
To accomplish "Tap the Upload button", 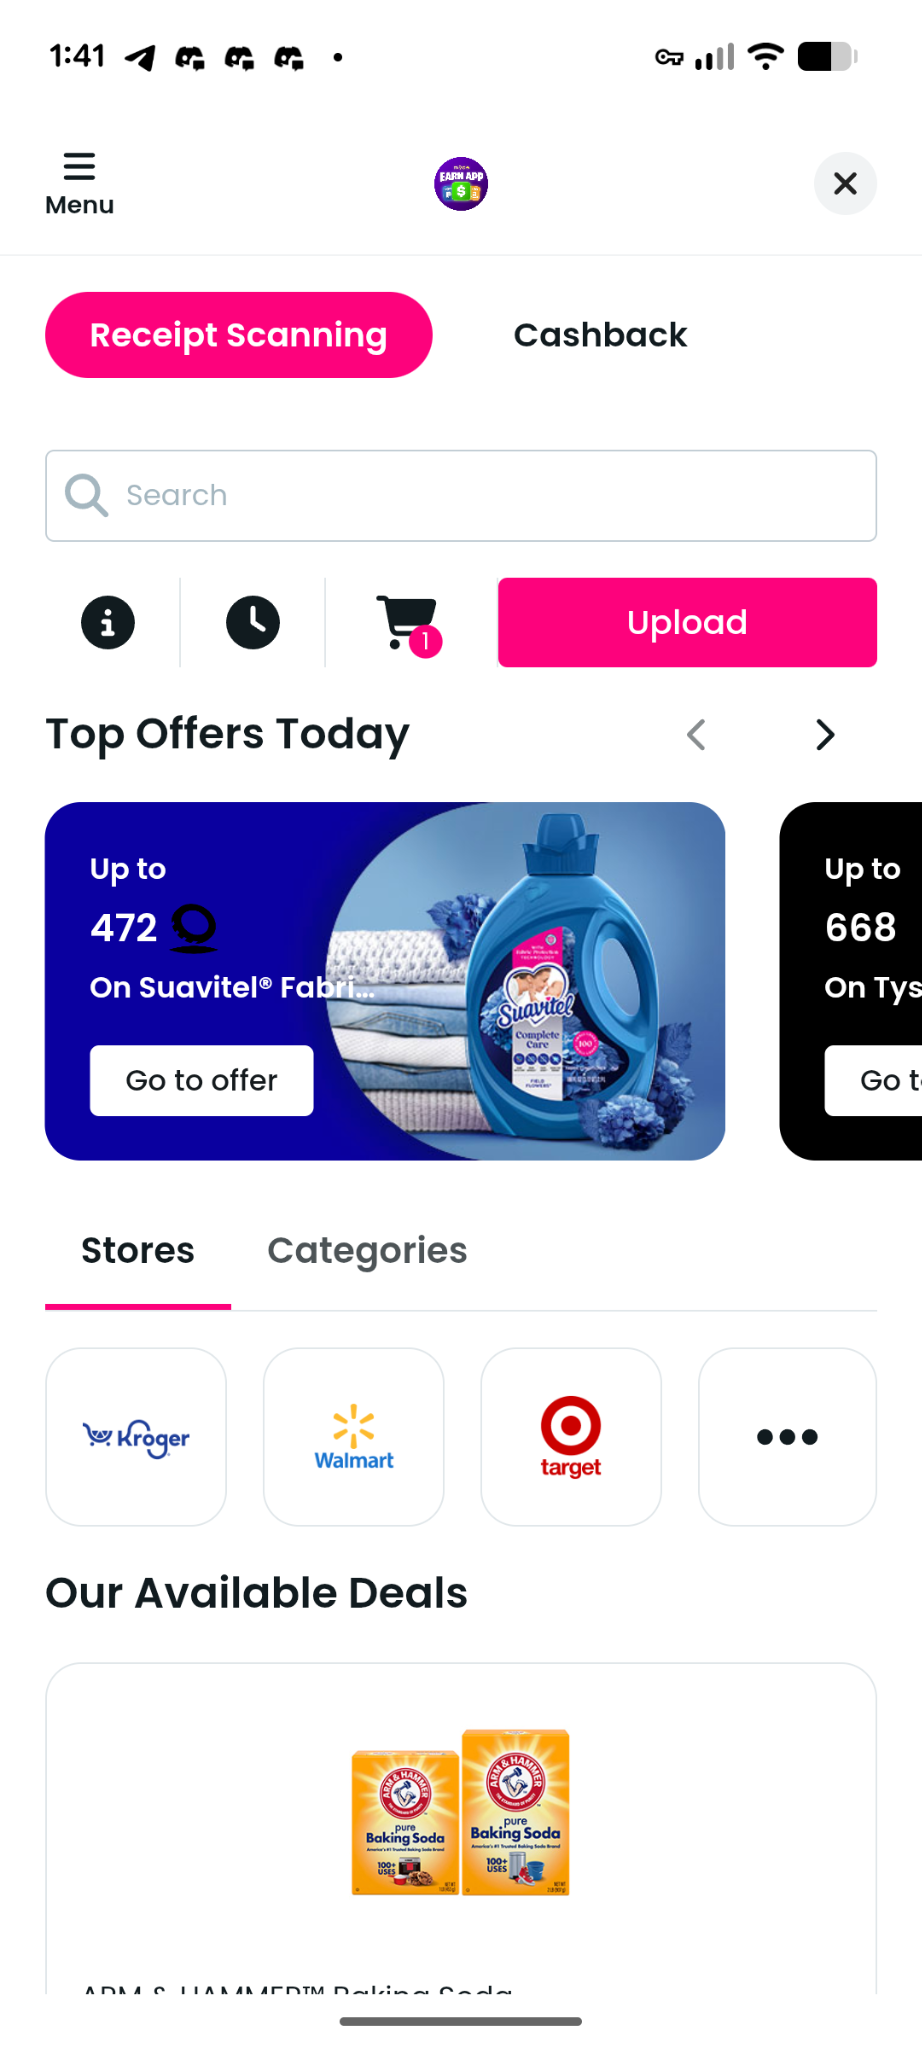I will [x=688, y=622].
